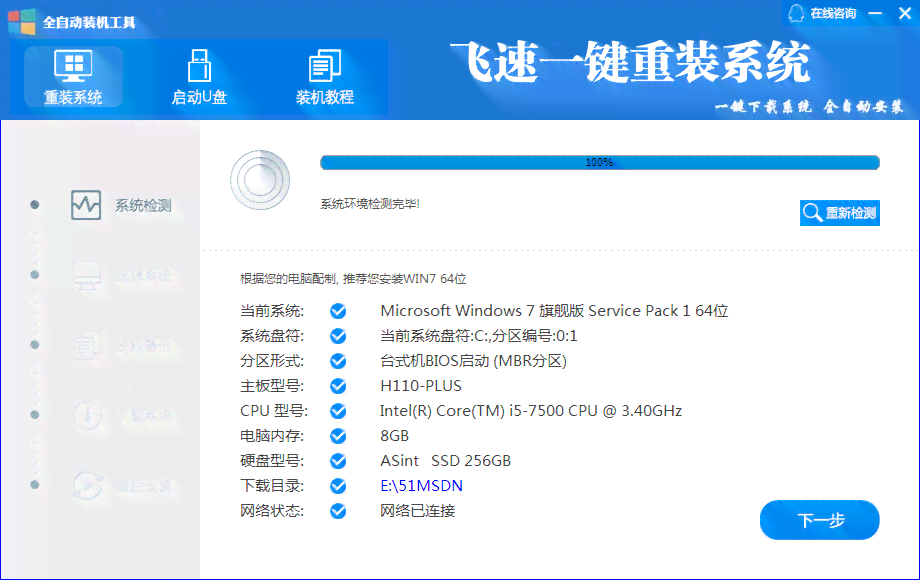The image size is (920, 580).
Task: Click the text 'Microsoft Windows 7 旗舰版 Service Pack 1 64位'
Action: [554, 311]
